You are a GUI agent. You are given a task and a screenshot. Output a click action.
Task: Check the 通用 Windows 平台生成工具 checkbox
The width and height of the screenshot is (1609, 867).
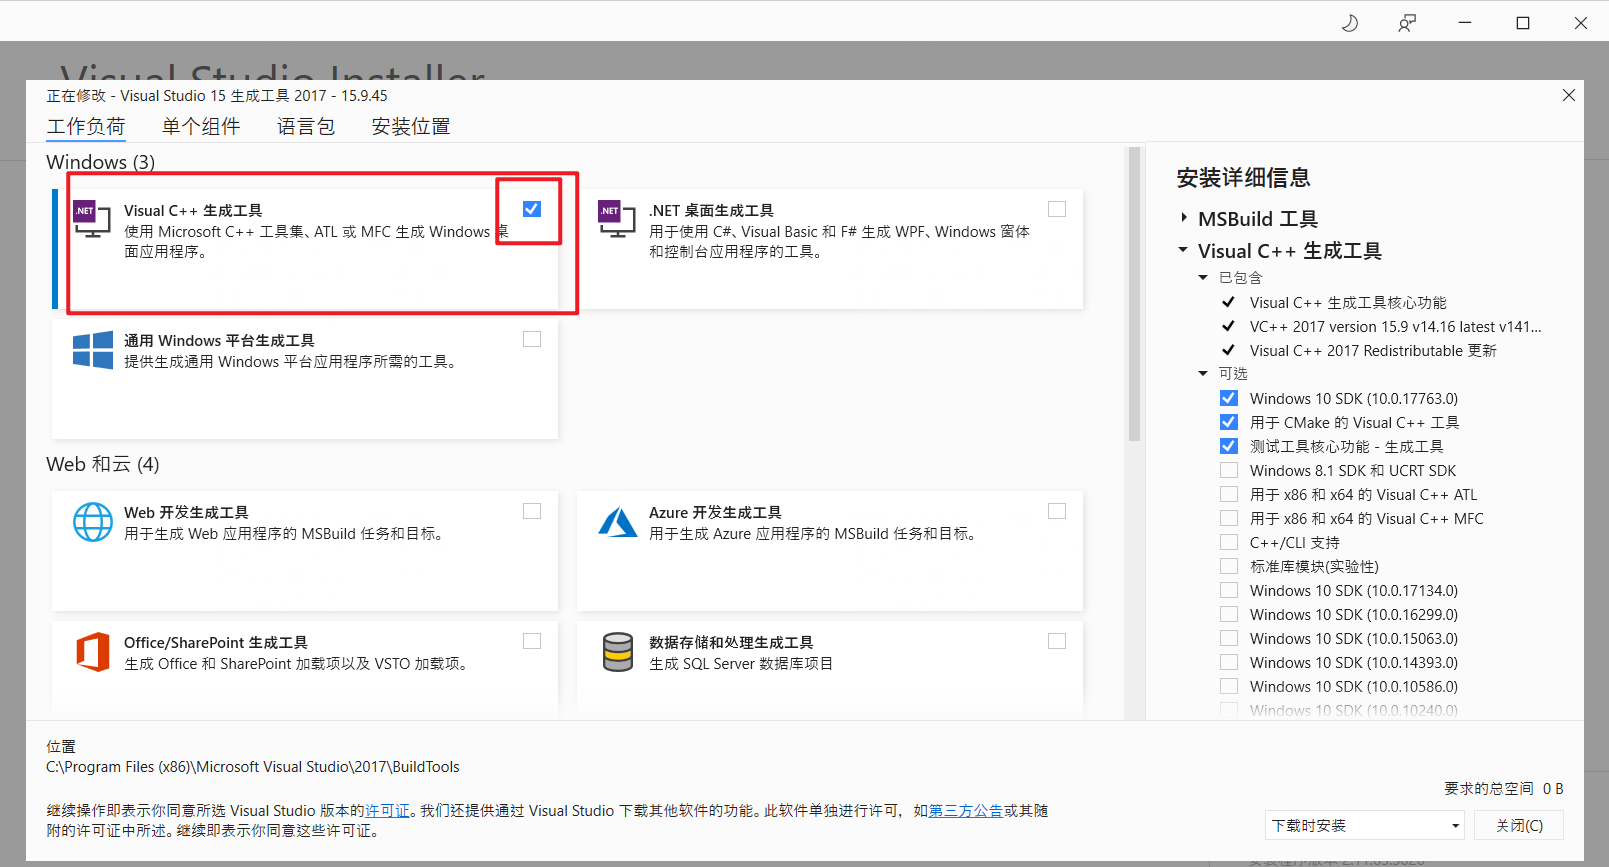(x=532, y=339)
